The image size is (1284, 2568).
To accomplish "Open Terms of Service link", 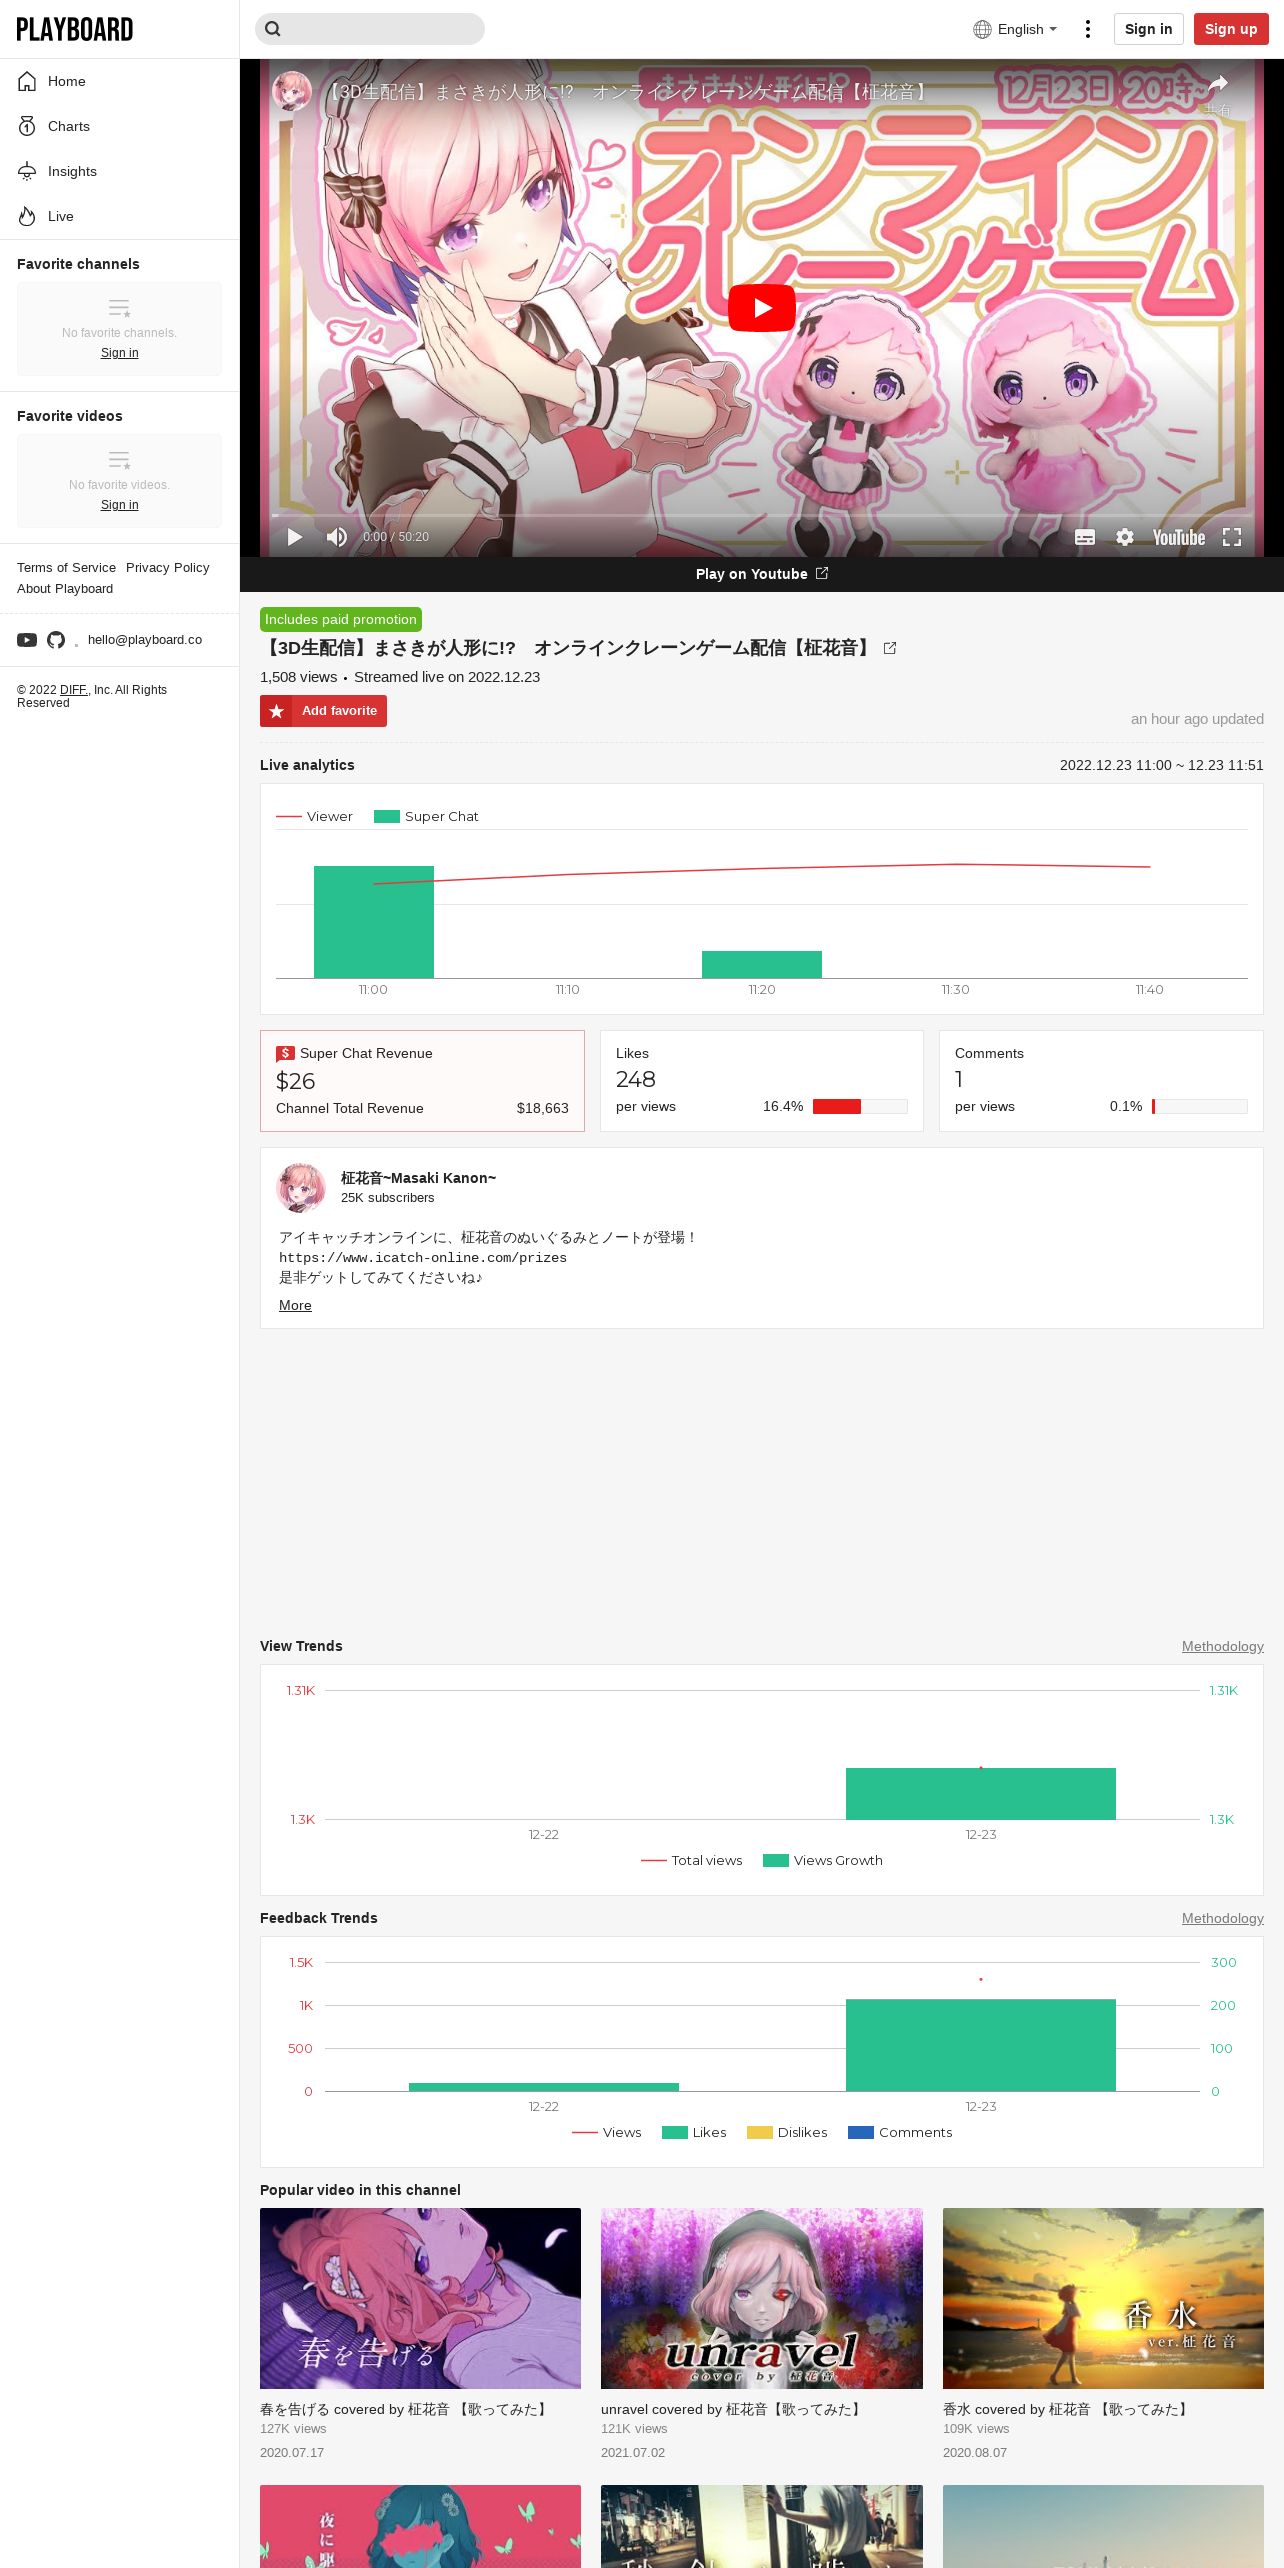I will (x=66, y=567).
